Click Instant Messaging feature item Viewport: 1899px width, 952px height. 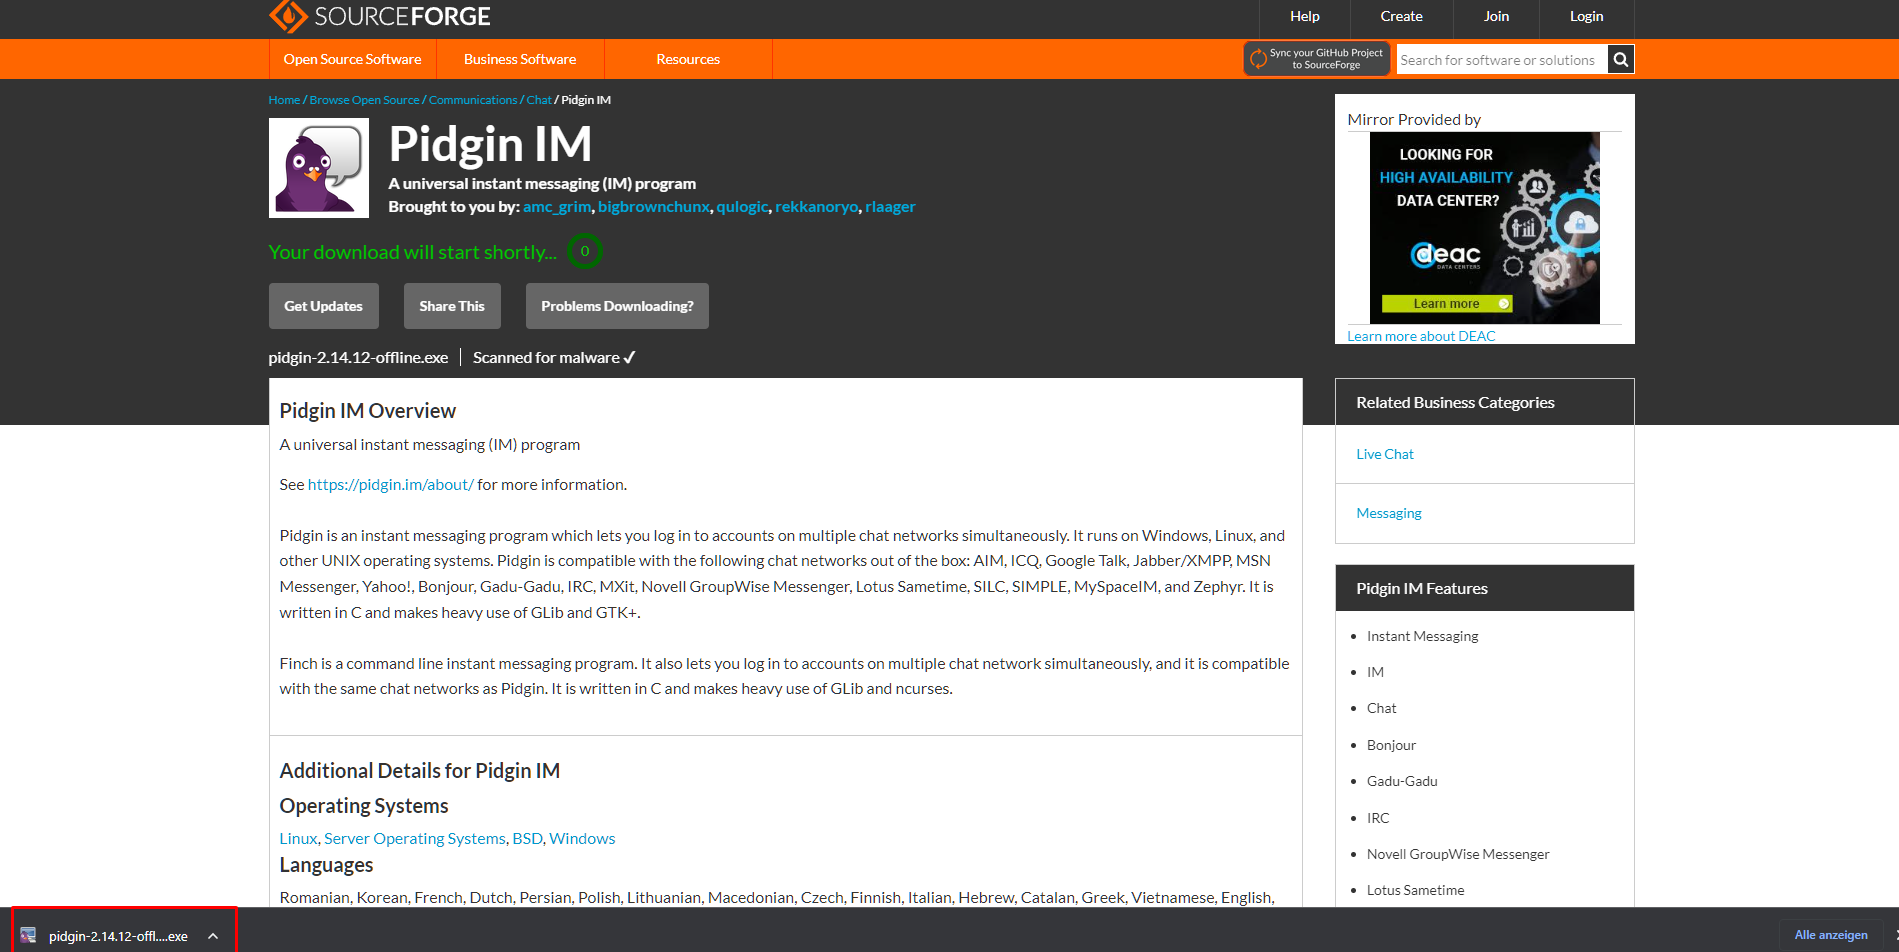click(x=1422, y=636)
